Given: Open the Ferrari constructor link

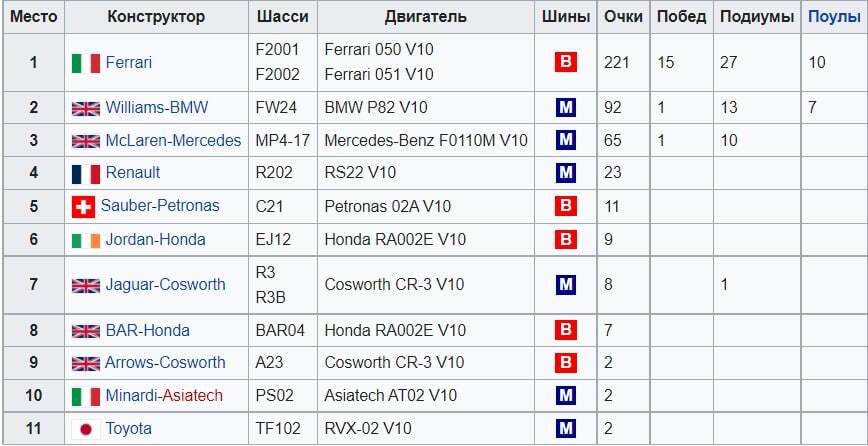Looking at the screenshot, I should [129, 63].
